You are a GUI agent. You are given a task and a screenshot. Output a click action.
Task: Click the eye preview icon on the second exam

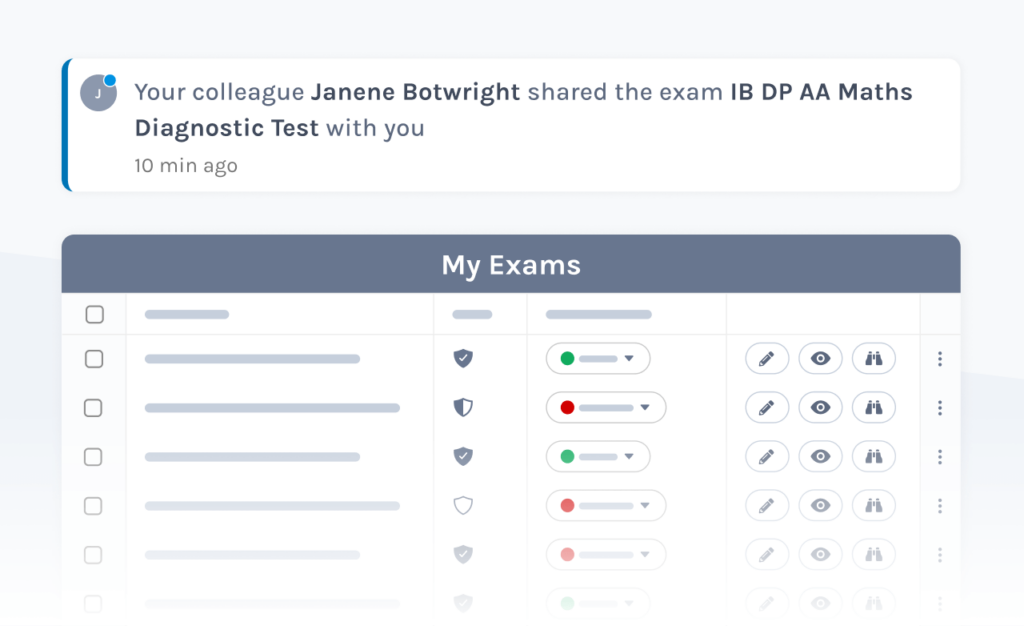(820, 407)
